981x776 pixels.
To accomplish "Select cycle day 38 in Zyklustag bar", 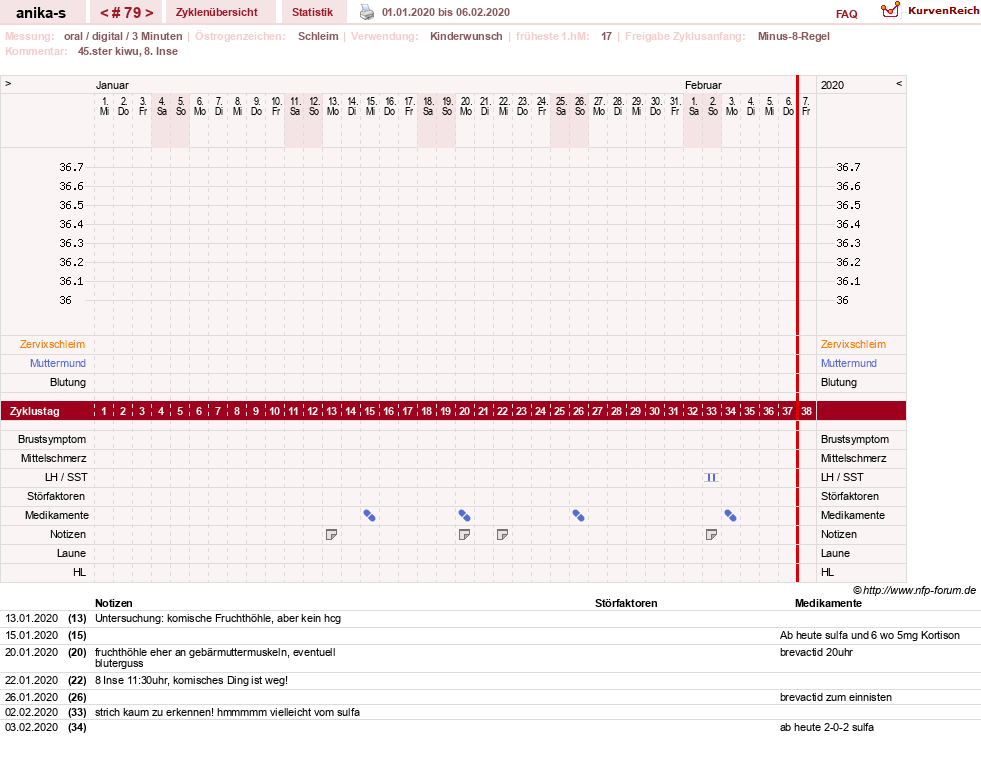I will (x=806, y=411).
